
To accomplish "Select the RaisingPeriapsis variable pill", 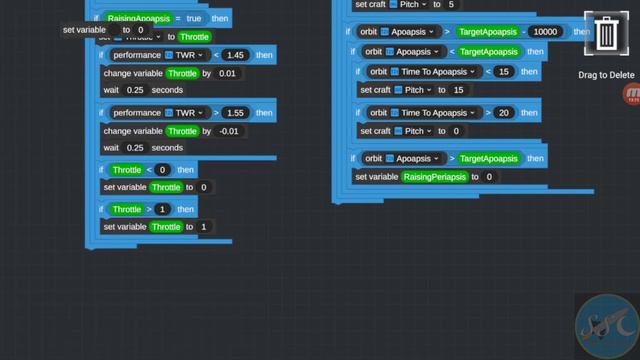I will click(x=435, y=177).
